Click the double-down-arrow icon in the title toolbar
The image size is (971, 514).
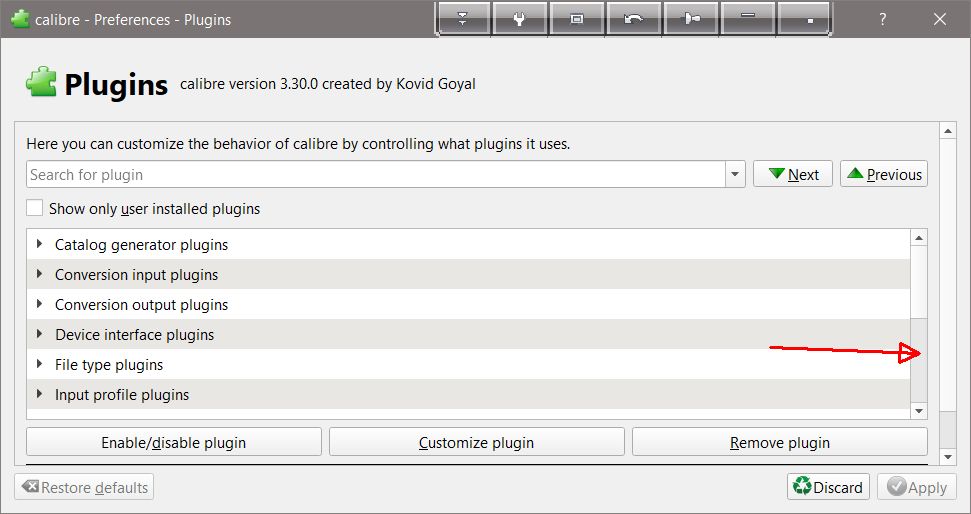462,19
